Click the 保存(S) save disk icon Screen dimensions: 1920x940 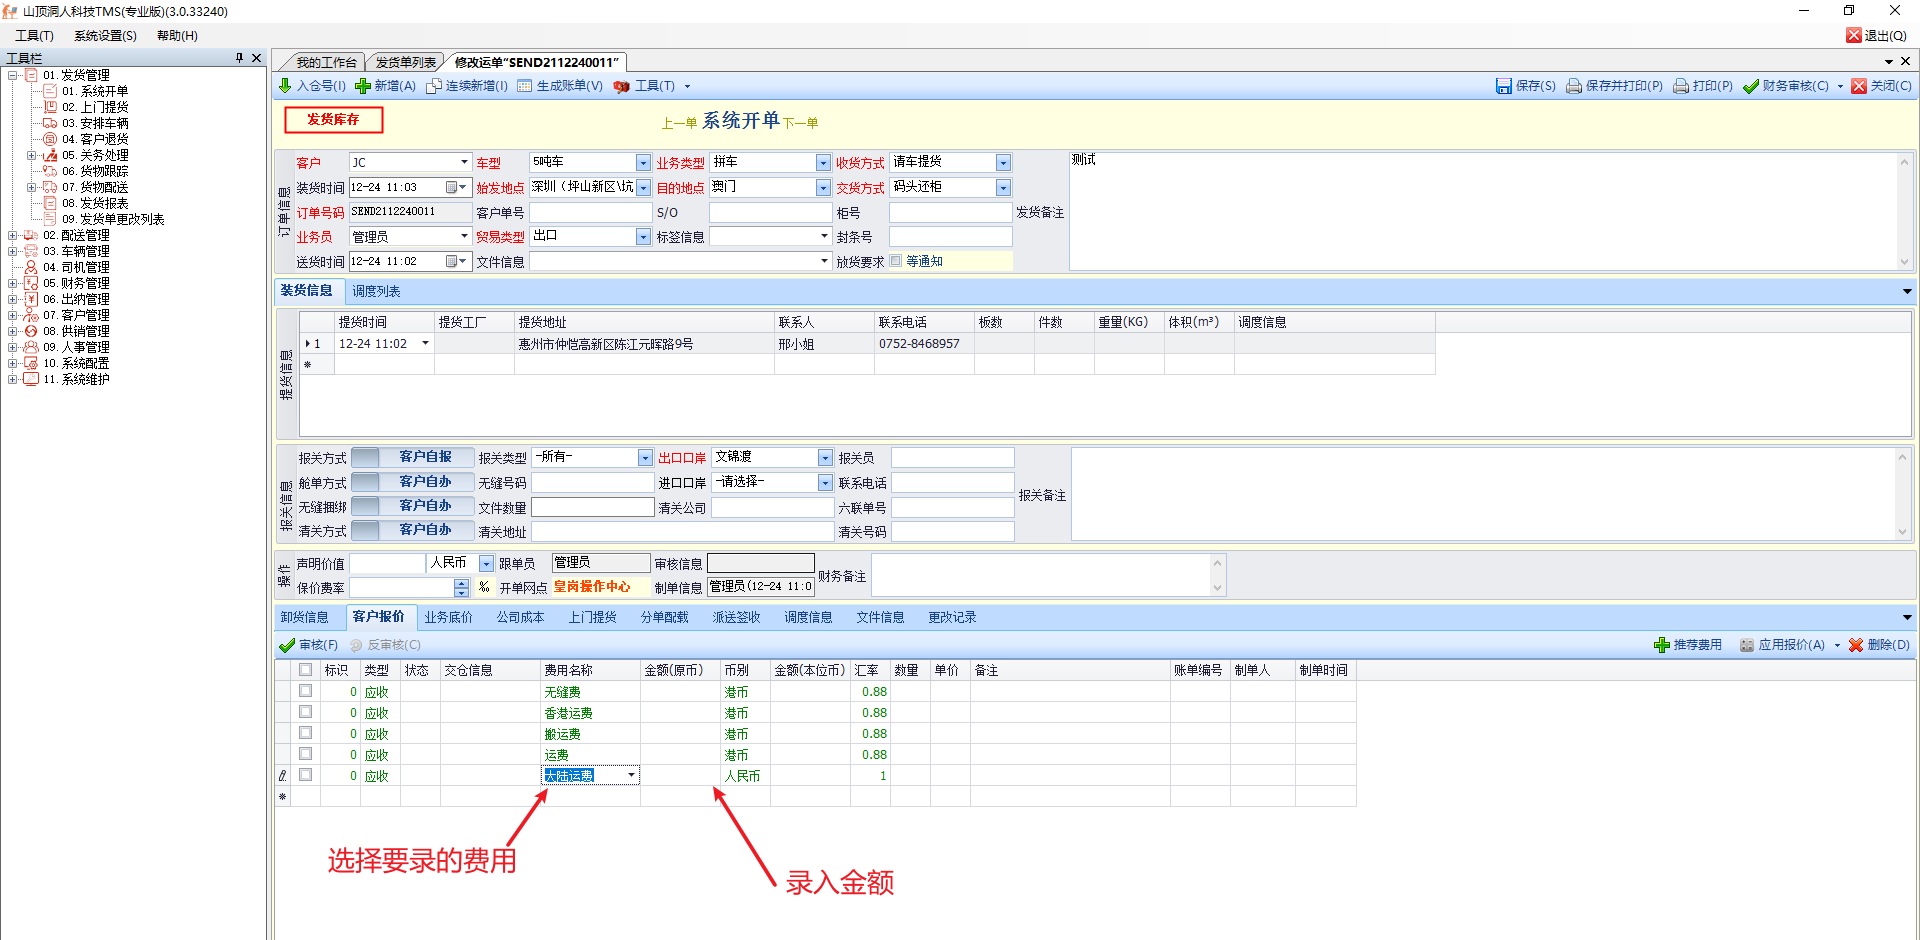click(1503, 86)
